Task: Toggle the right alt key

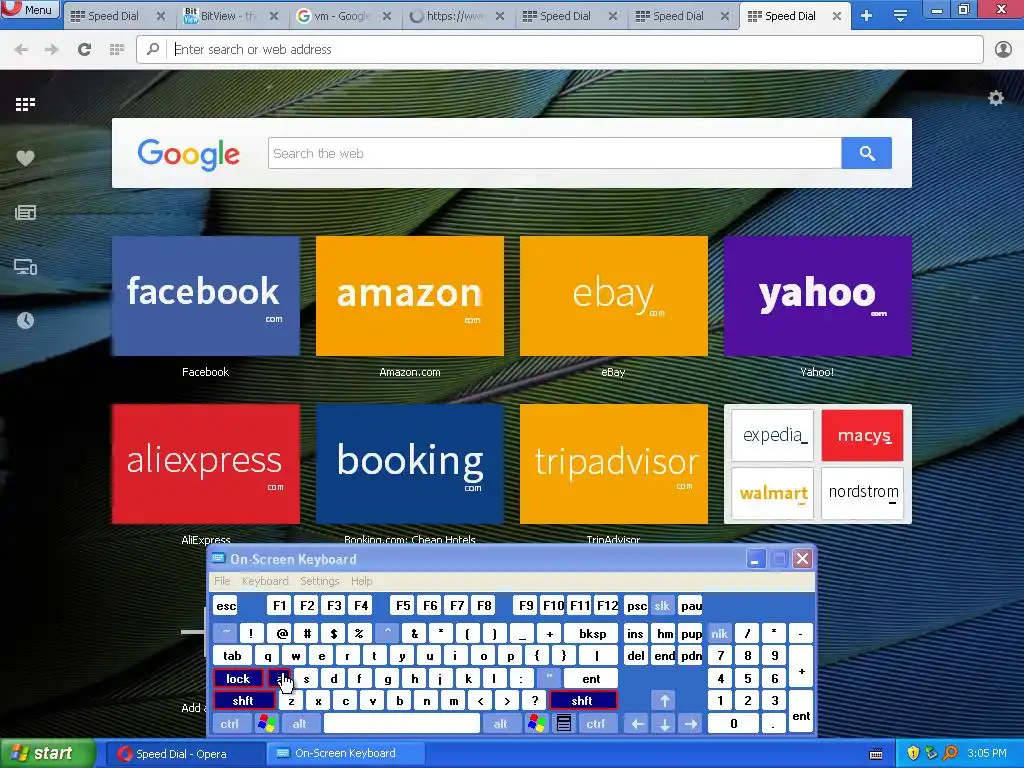Action: pyautogui.click(x=500, y=724)
